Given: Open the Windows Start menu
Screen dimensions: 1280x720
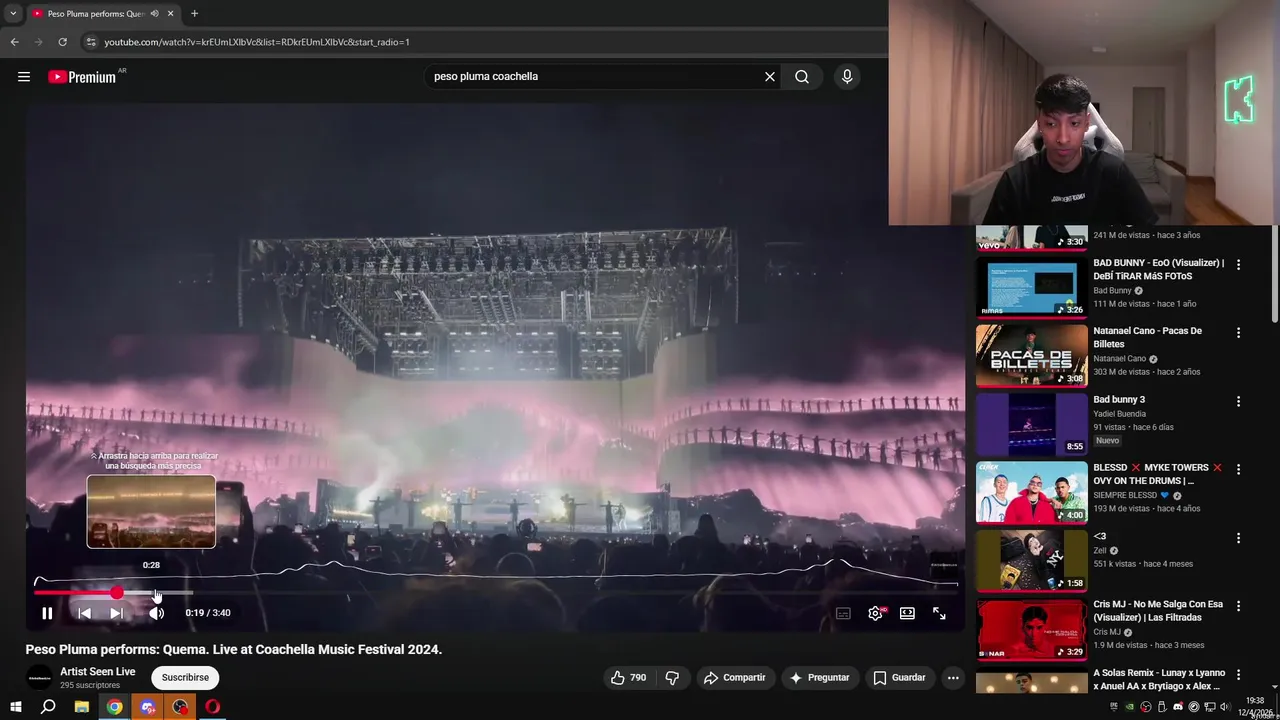Looking at the screenshot, I should 15,707.
